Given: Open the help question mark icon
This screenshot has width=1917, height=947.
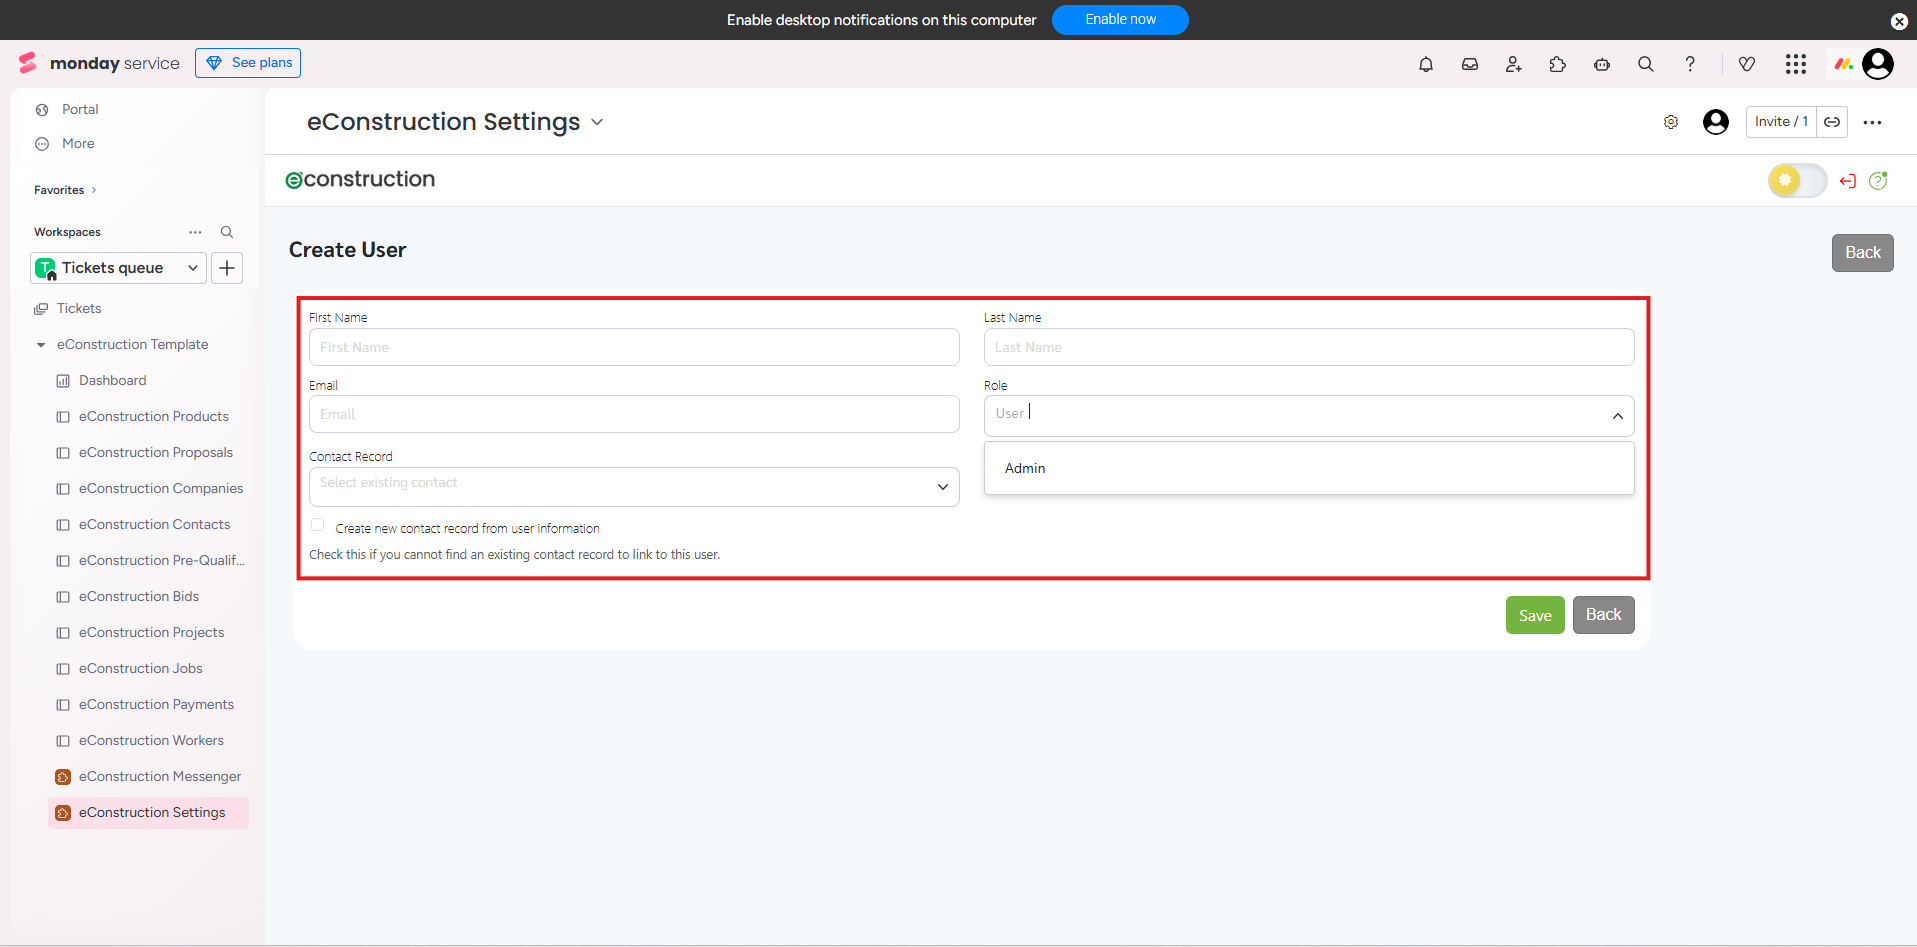Looking at the screenshot, I should (1690, 64).
